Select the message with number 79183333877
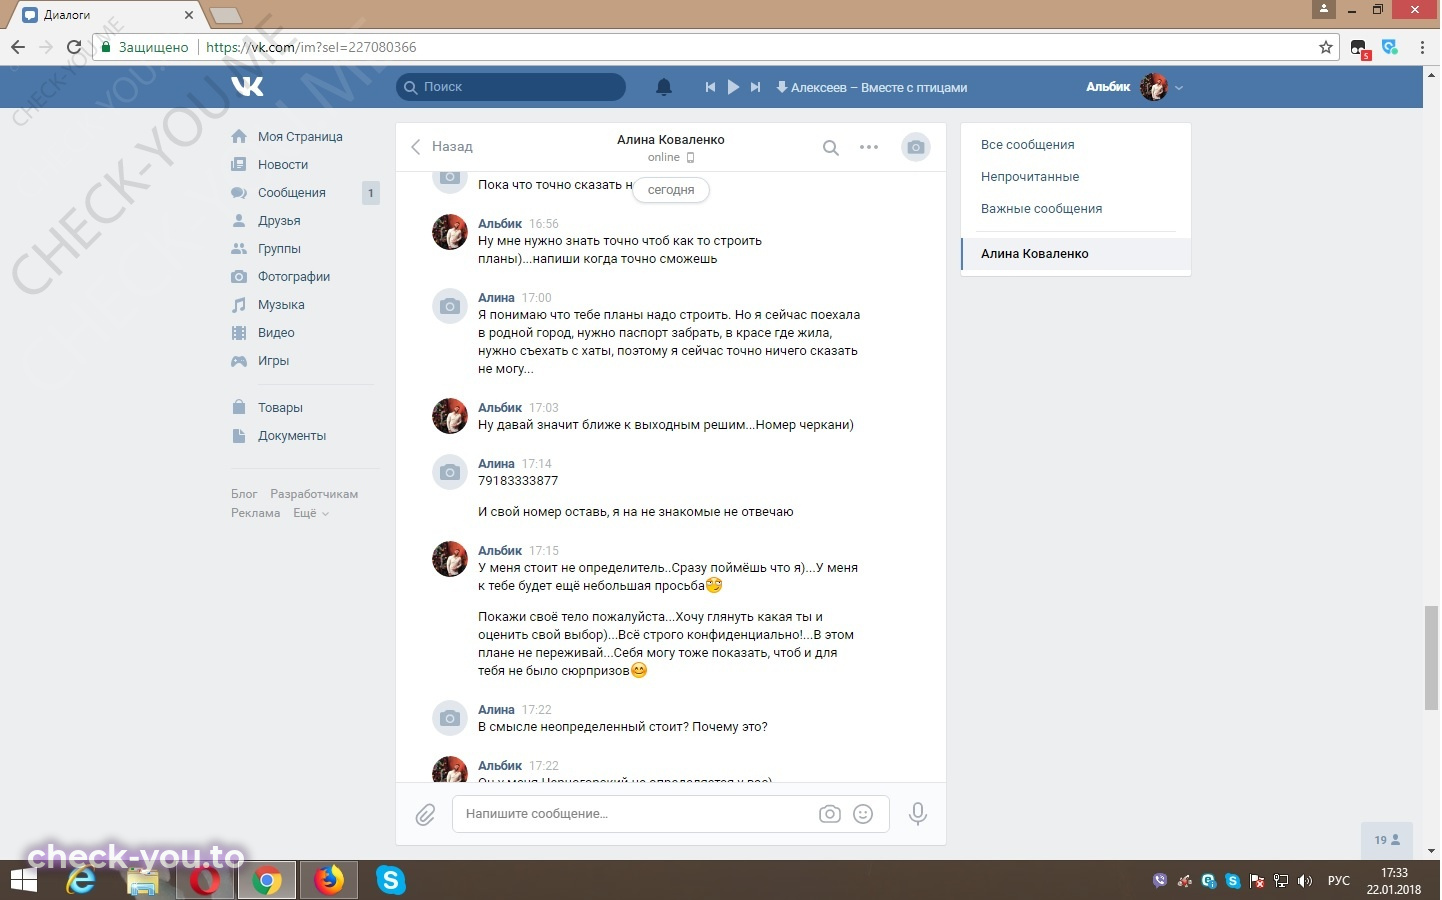This screenshot has height=900, width=1442. 518,481
